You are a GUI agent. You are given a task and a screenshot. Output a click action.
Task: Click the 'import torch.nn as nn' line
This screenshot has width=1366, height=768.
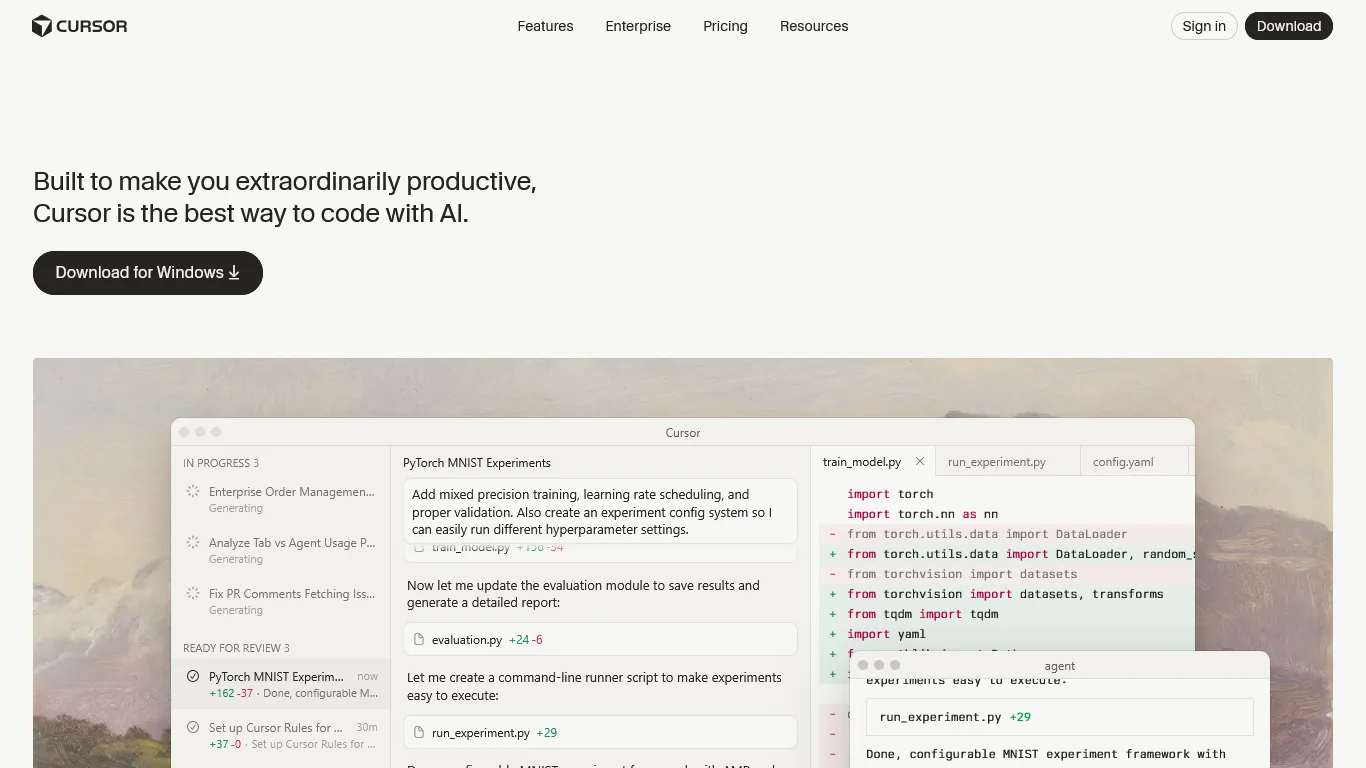coord(922,514)
